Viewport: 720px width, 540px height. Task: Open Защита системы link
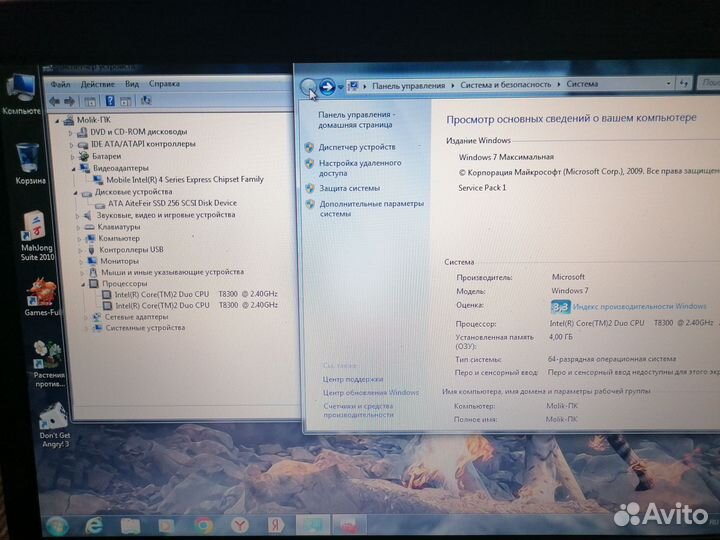tap(349, 188)
